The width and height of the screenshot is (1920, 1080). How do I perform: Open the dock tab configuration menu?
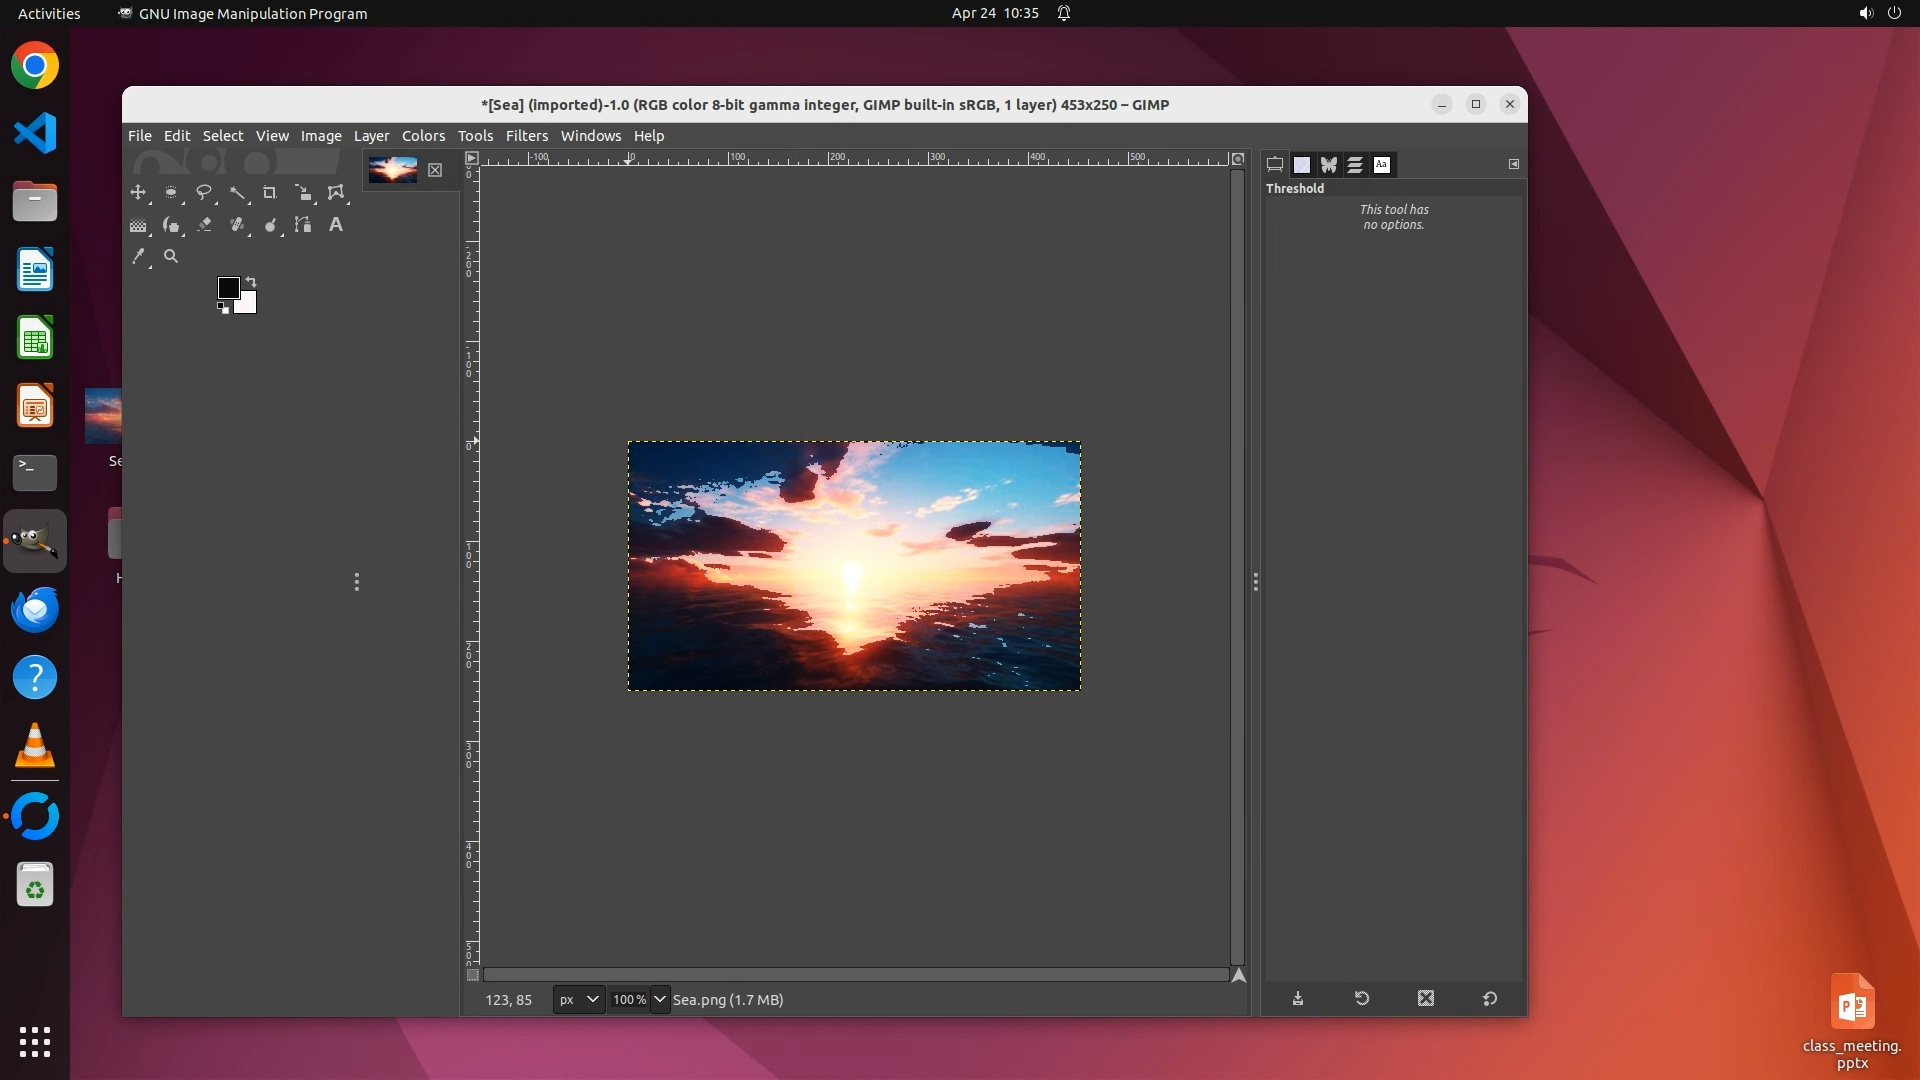point(1513,164)
